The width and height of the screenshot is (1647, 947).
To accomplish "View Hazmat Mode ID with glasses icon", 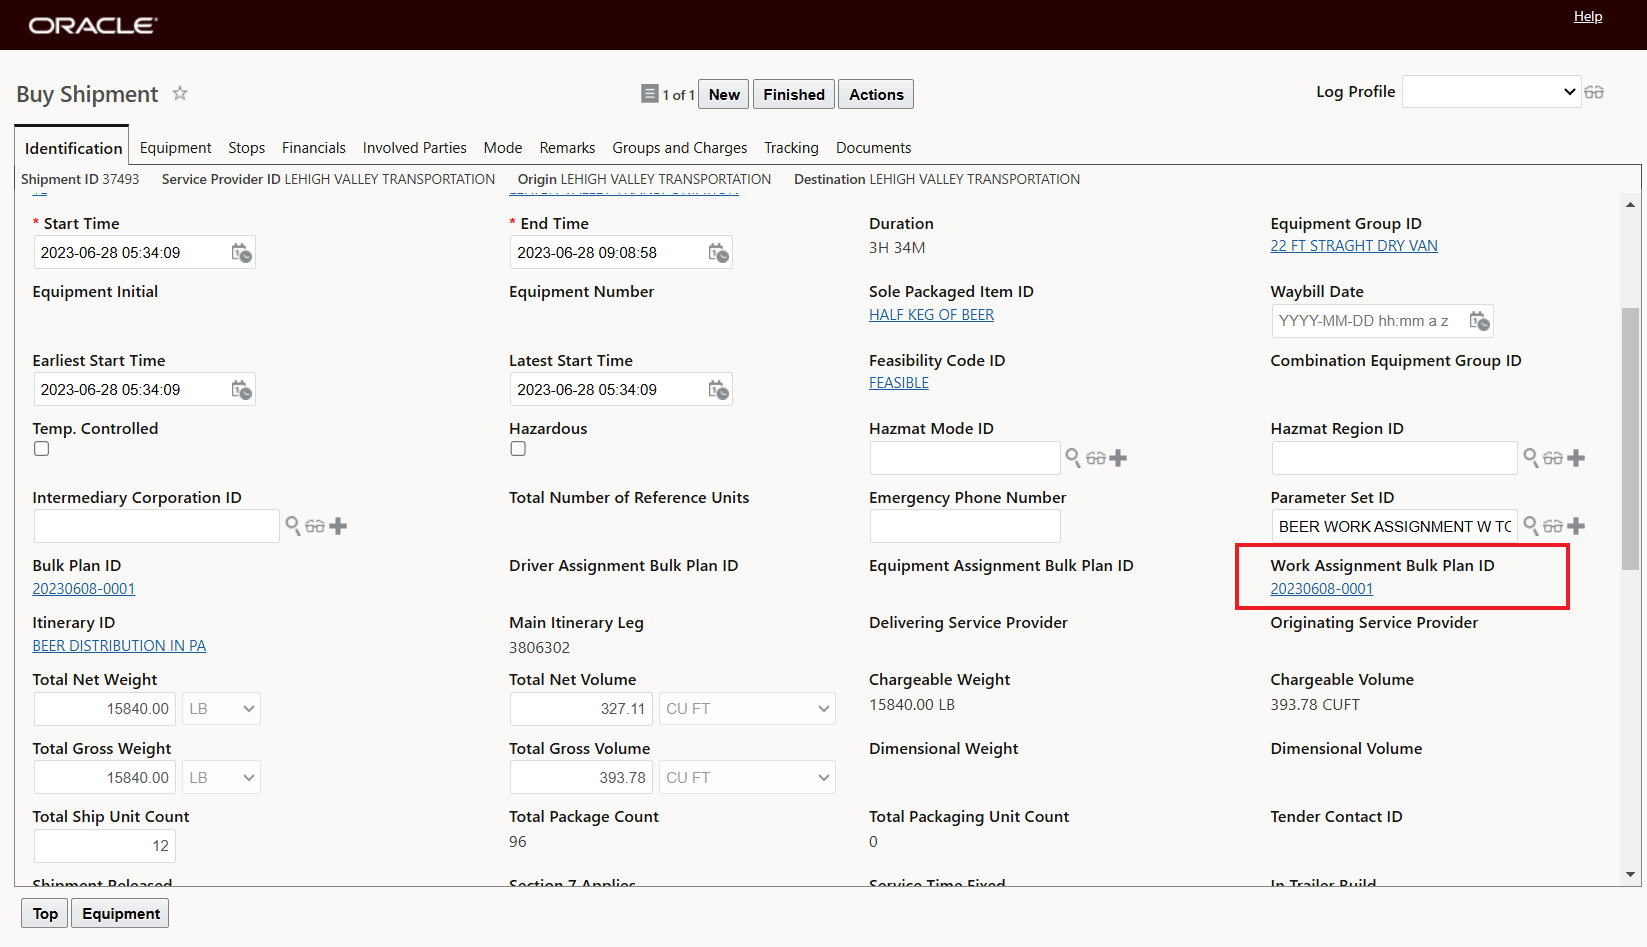I will 1096,458.
